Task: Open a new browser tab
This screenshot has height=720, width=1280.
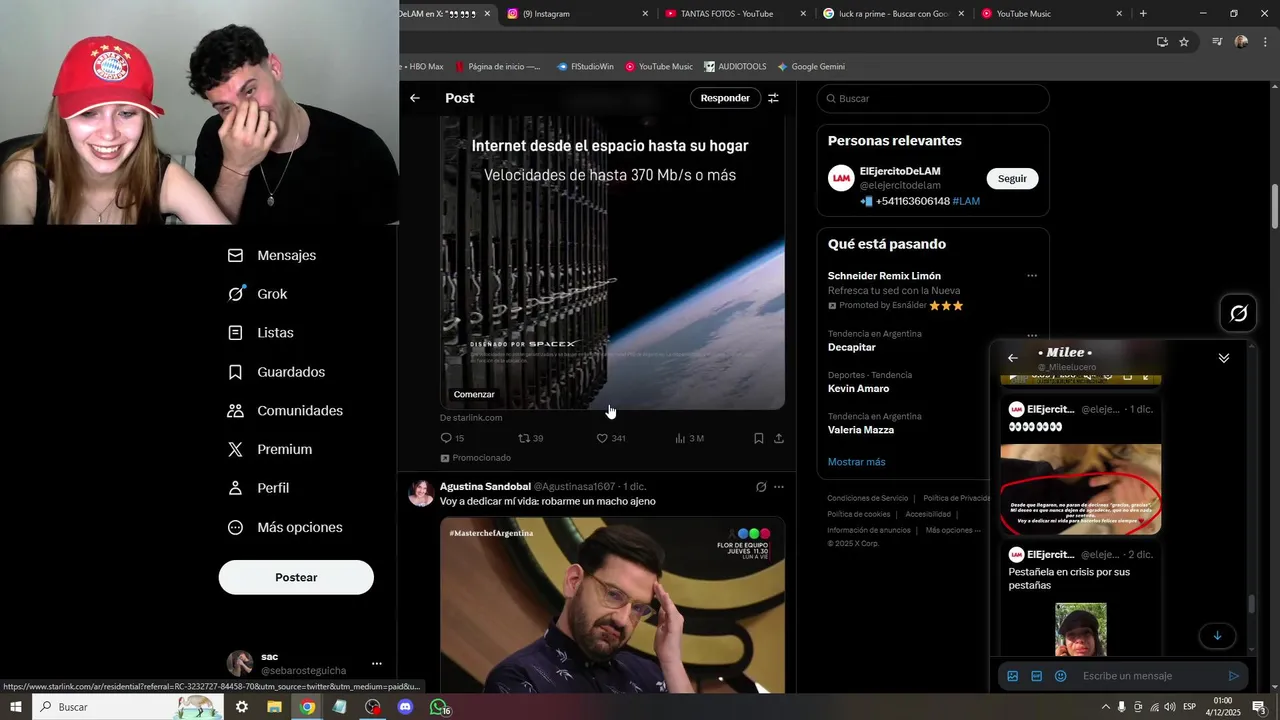Action: (x=1143, y=14)
